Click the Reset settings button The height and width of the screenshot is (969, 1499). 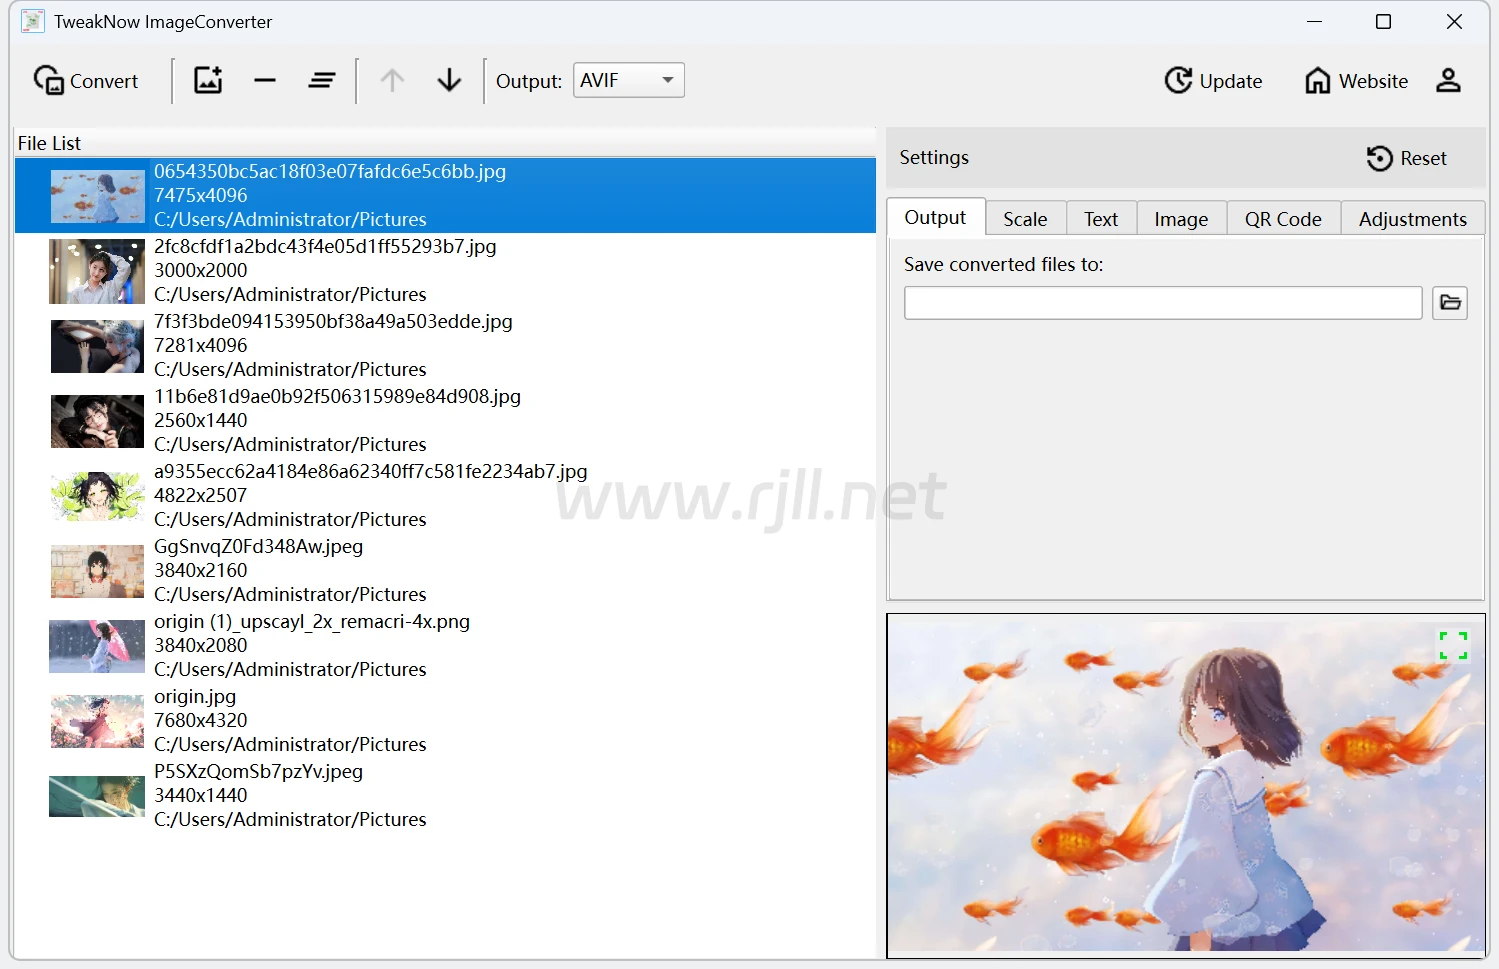tap(1406, 158)
